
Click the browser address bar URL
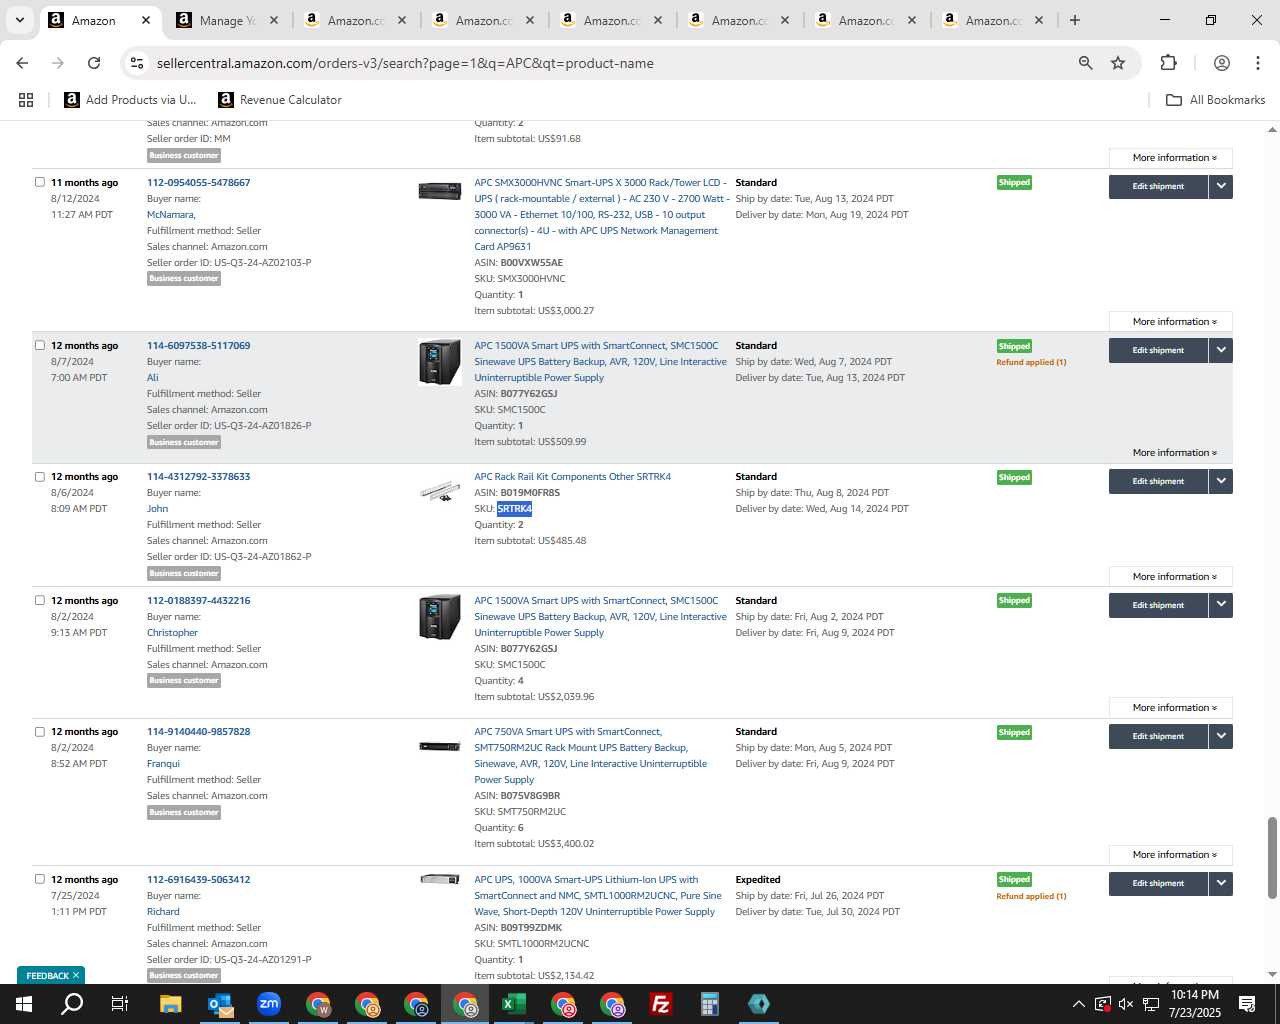[x=405, y=63]
